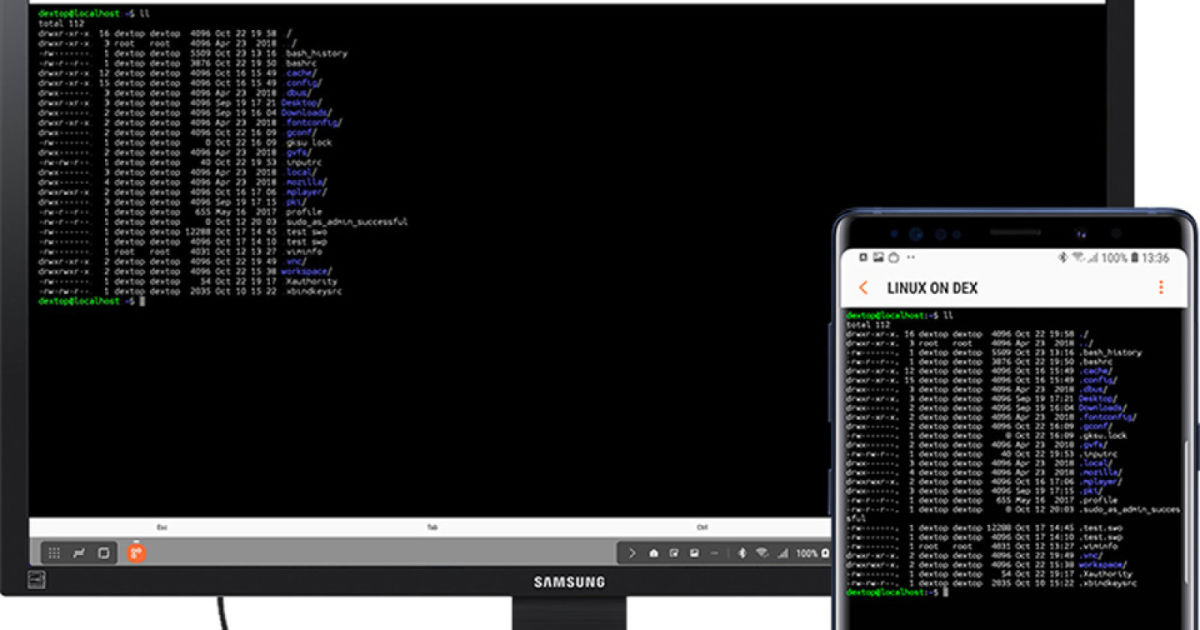Viewport: 1200px width, 630px height.
Task: Click the .Xauthority file in monitor terminal
Action: [x=308, y=281]
